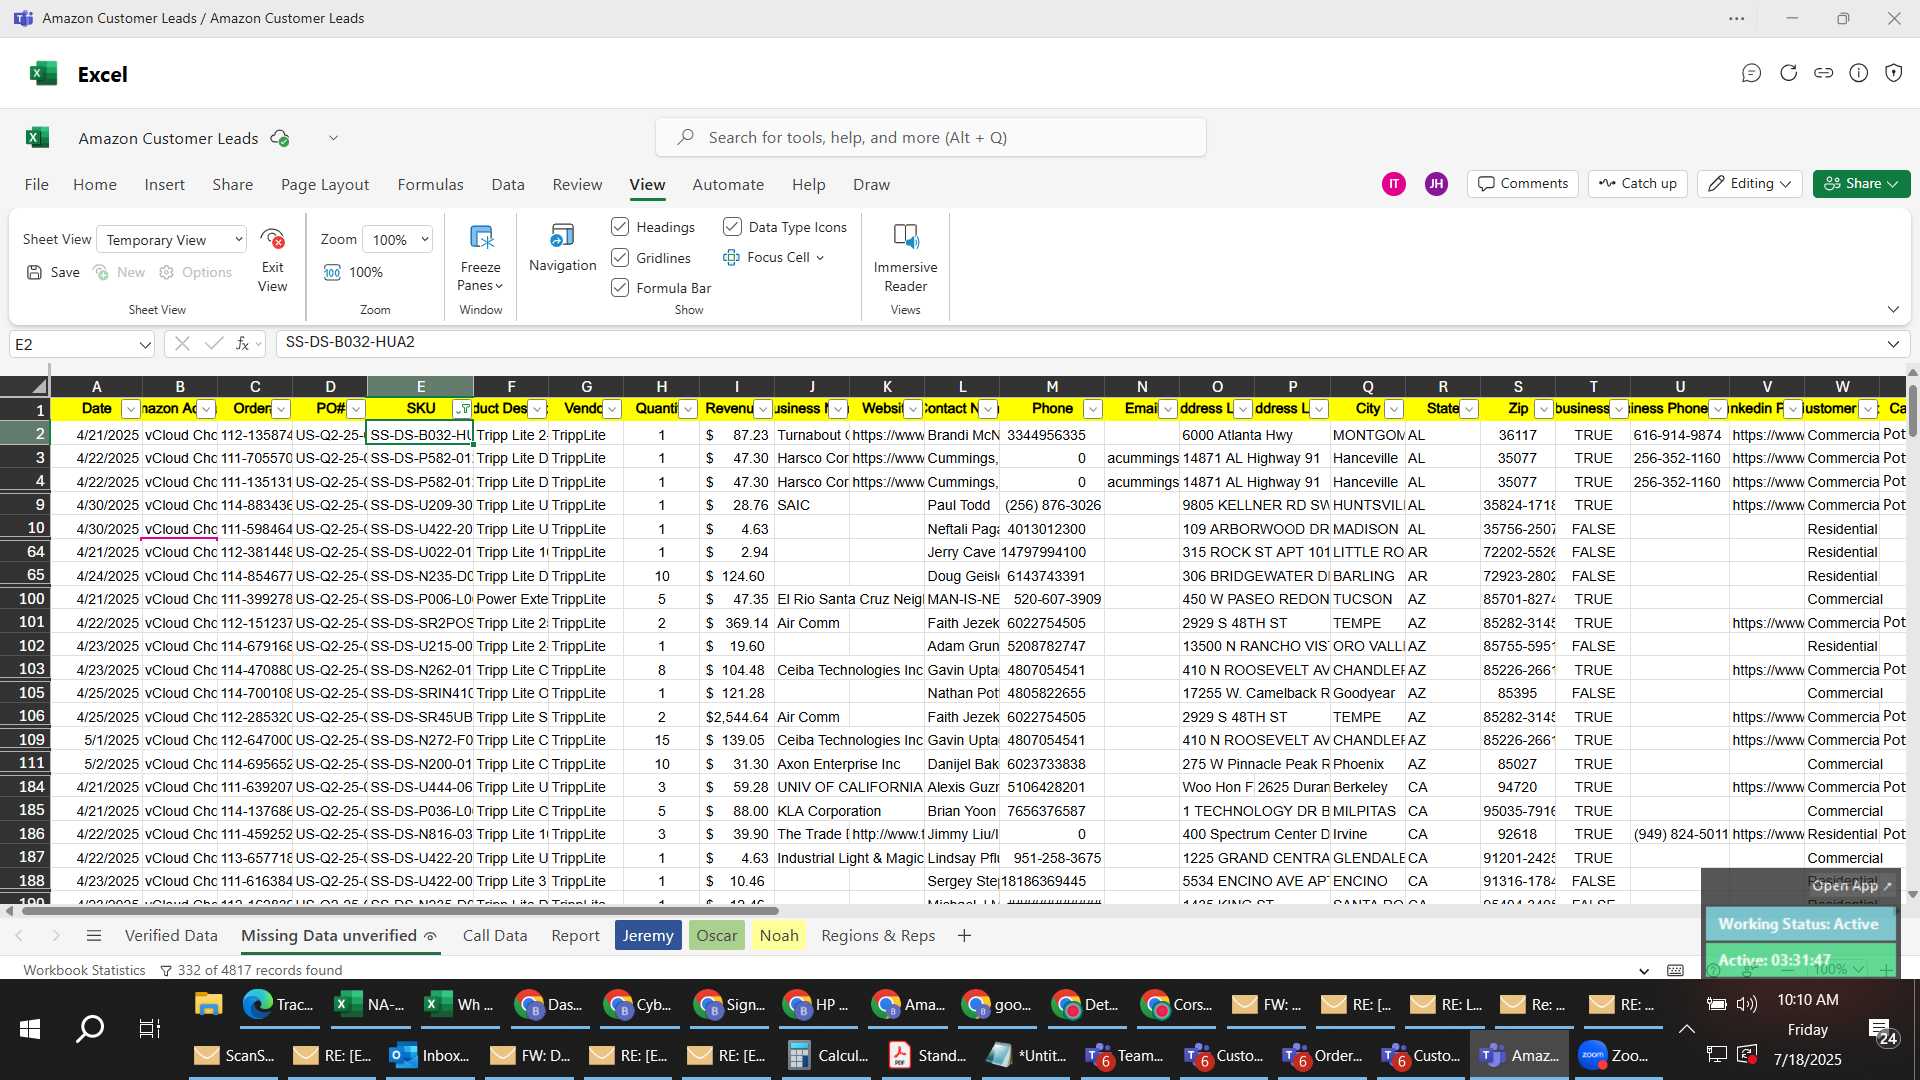The width and height of the screenshot is (1920, 1080).
Task: Open Windows Start menu
Action: point(30,1029)
